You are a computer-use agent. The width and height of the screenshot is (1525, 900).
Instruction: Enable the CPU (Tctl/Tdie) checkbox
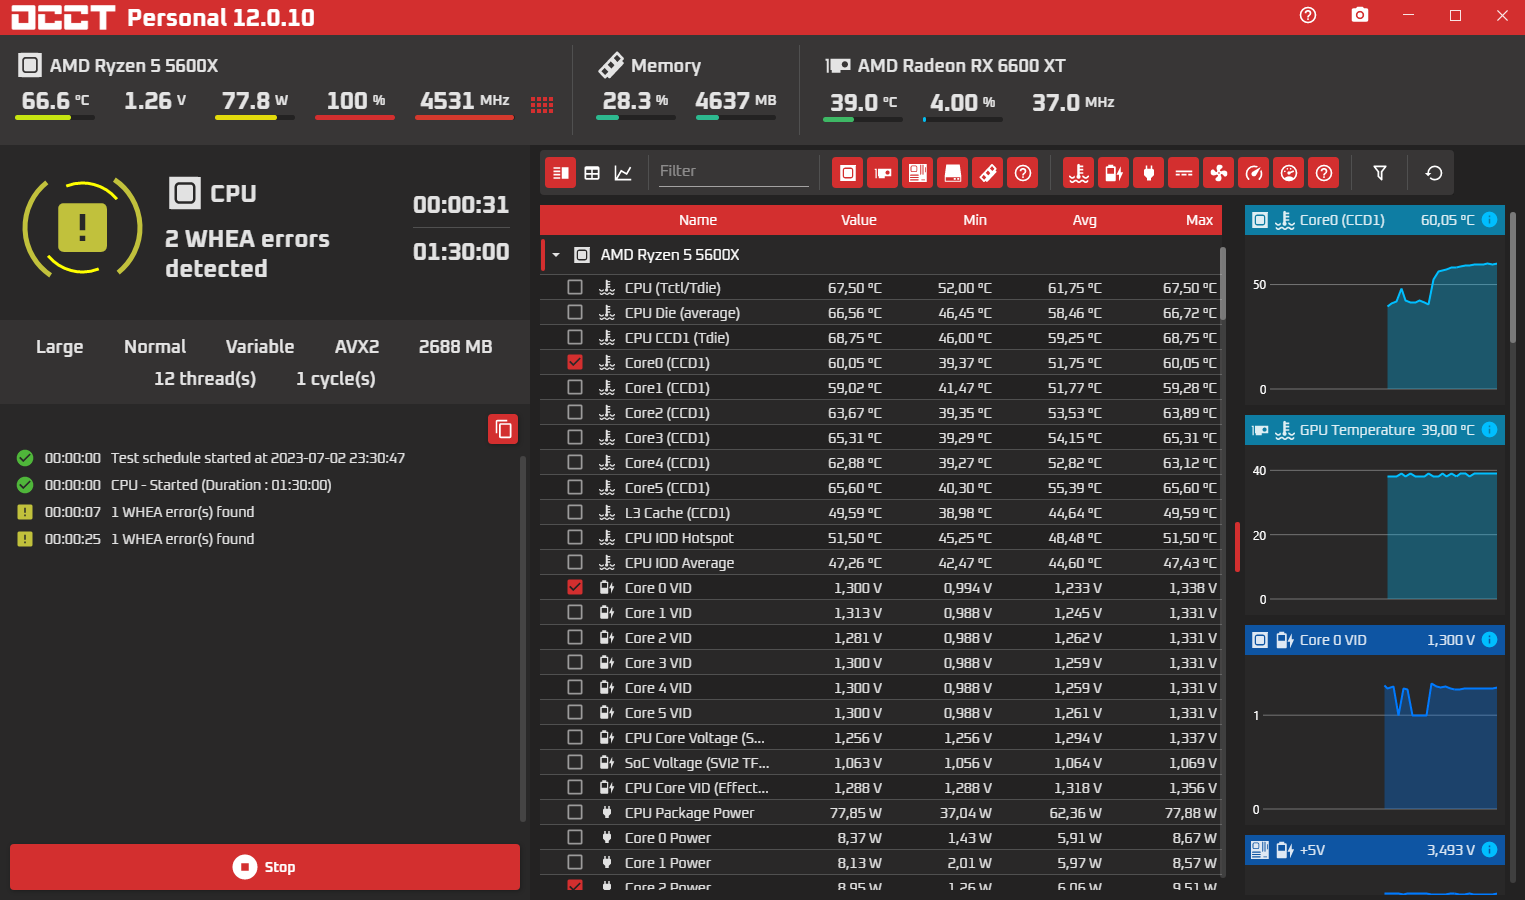pos(575,287)
